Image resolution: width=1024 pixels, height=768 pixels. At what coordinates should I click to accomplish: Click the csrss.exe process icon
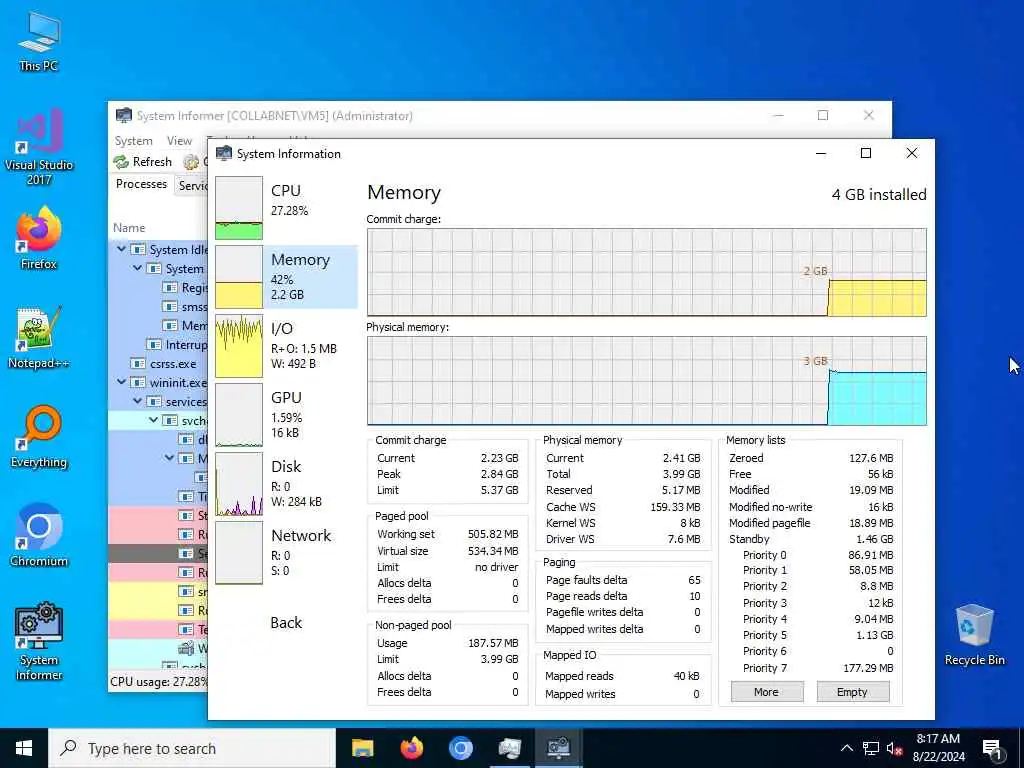pos(138,363)
